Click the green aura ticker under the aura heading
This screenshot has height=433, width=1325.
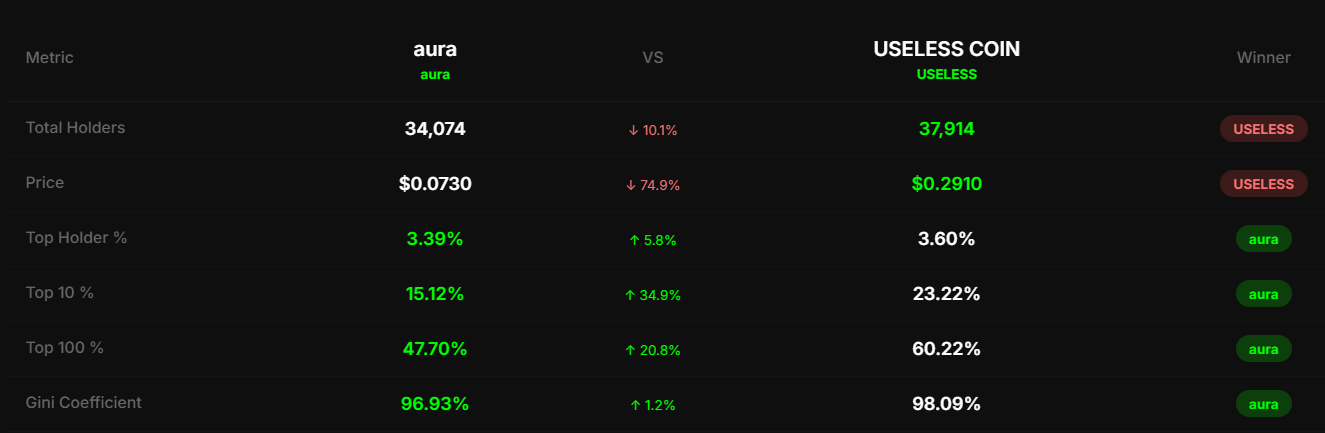(435, 74)
